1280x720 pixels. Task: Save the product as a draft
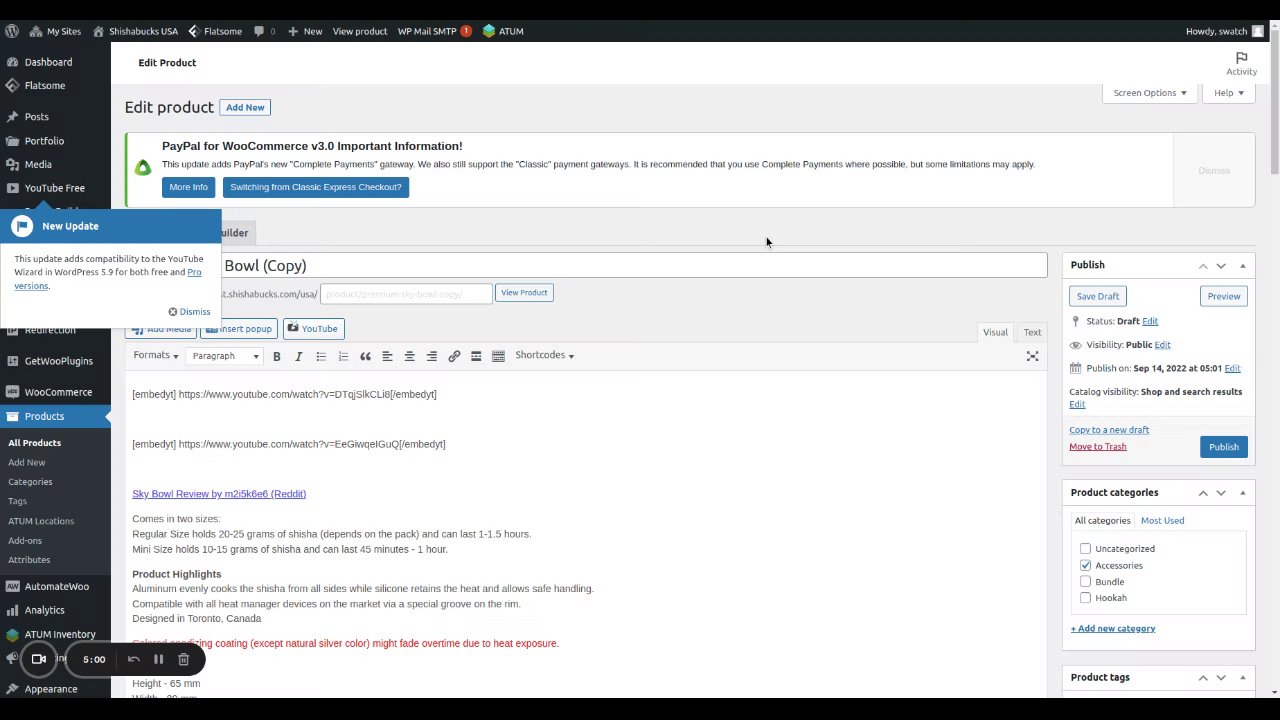(1097, 296)
